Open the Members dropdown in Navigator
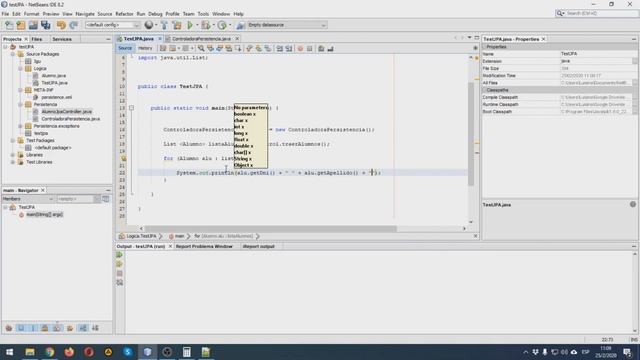This screenshot has height=360, width=640. pos(28,199)
